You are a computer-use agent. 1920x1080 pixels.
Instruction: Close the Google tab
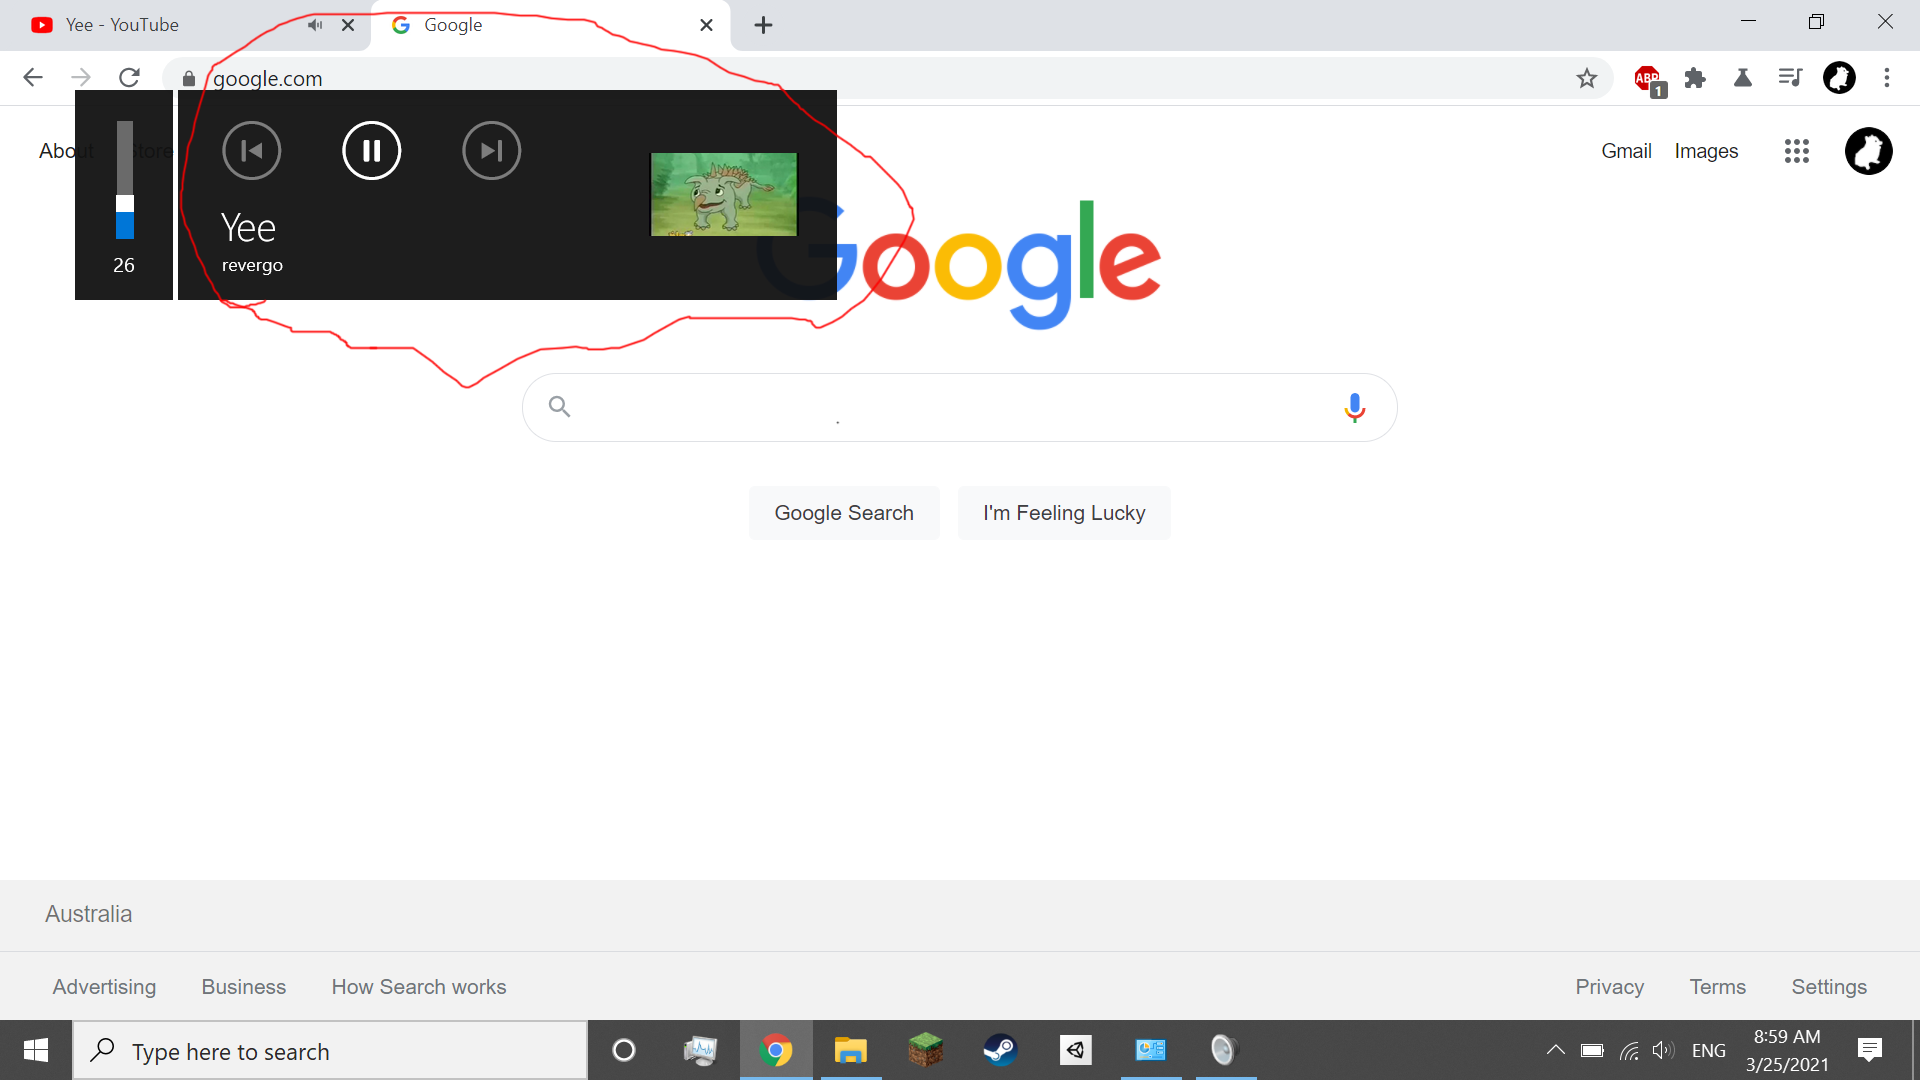(706, 25)
